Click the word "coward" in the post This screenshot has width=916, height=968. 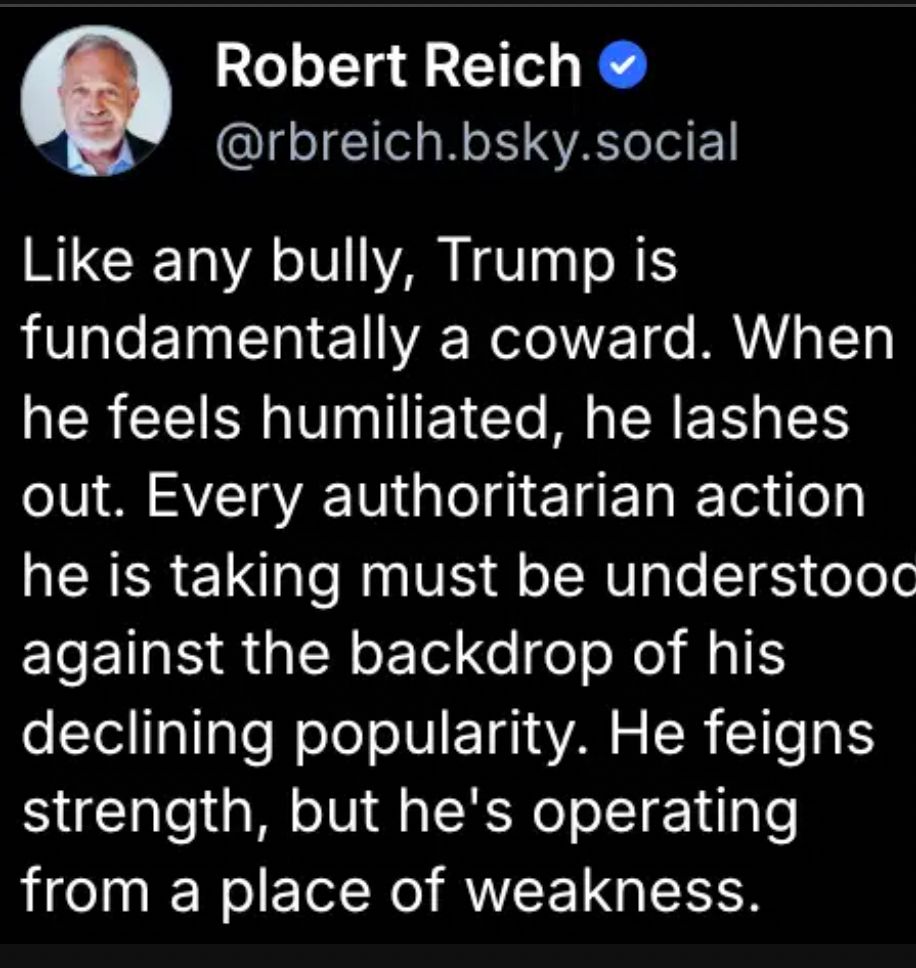click(x=594, y=340)
